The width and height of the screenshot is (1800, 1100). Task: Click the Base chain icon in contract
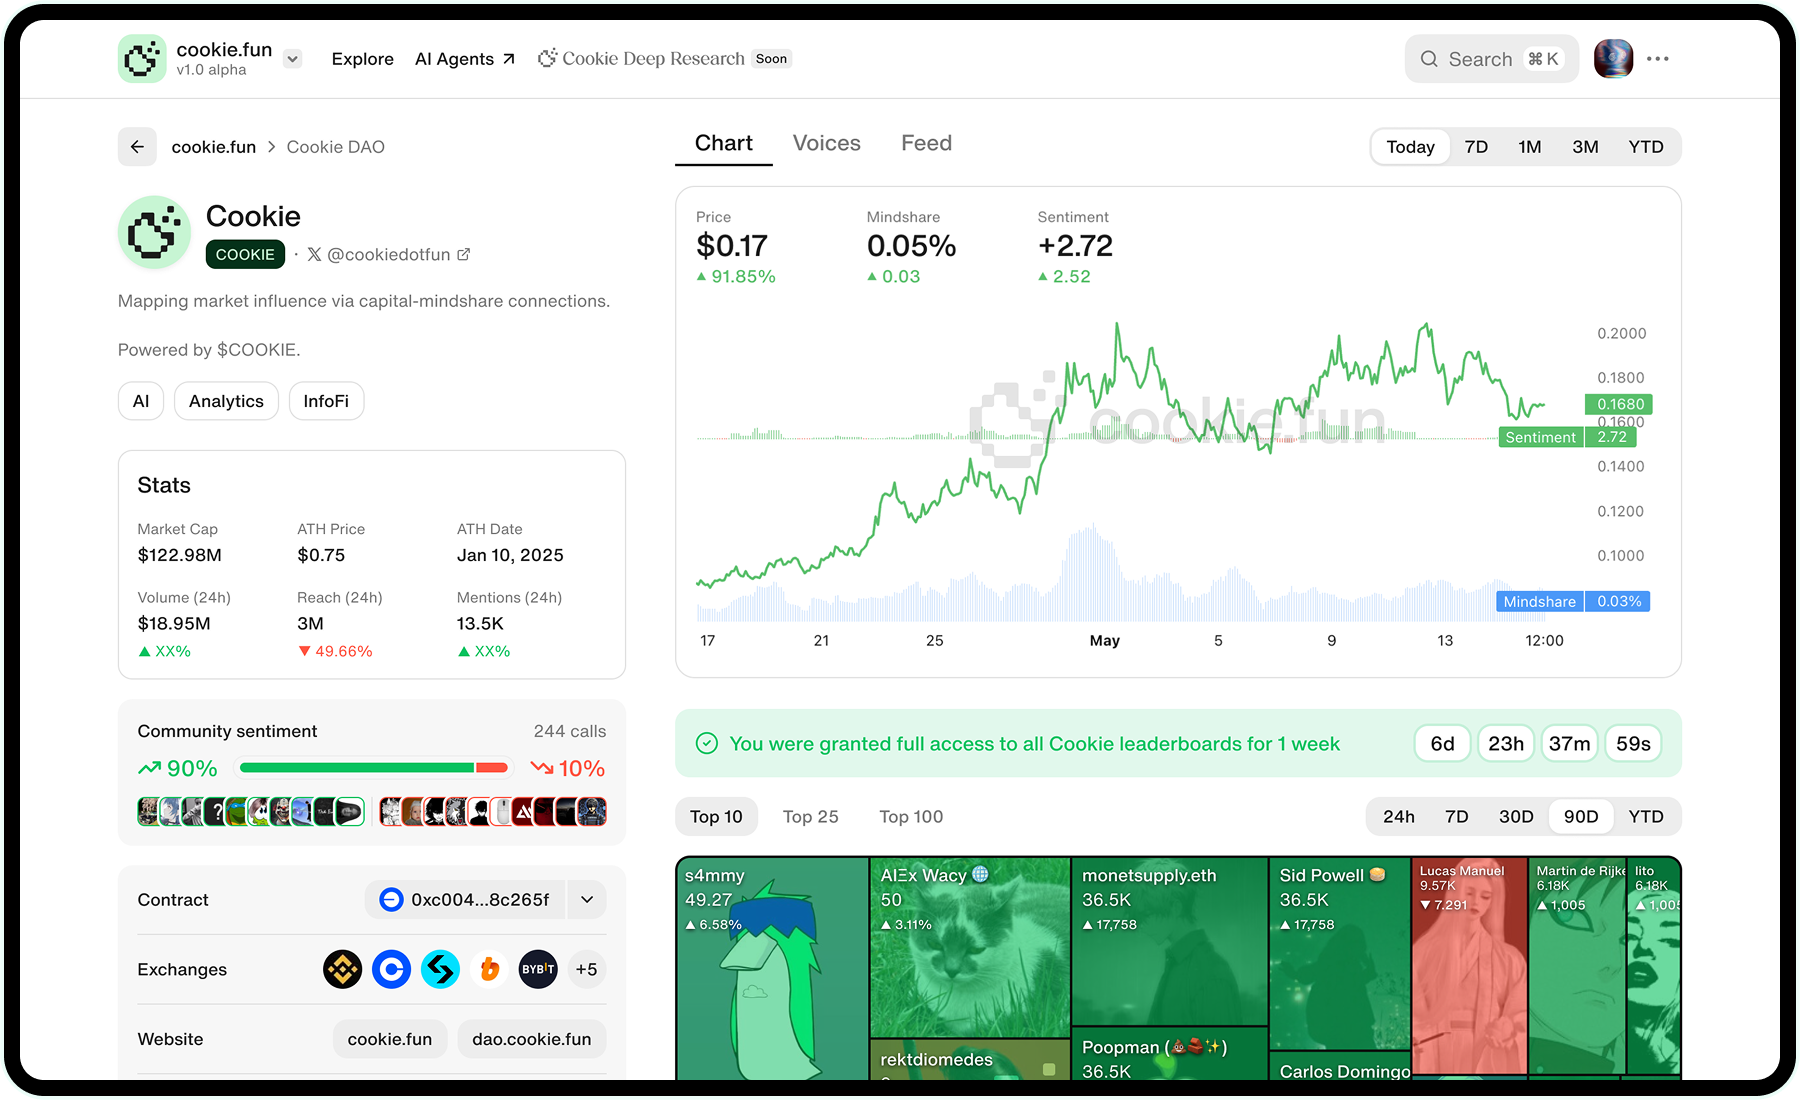[391, 900]
